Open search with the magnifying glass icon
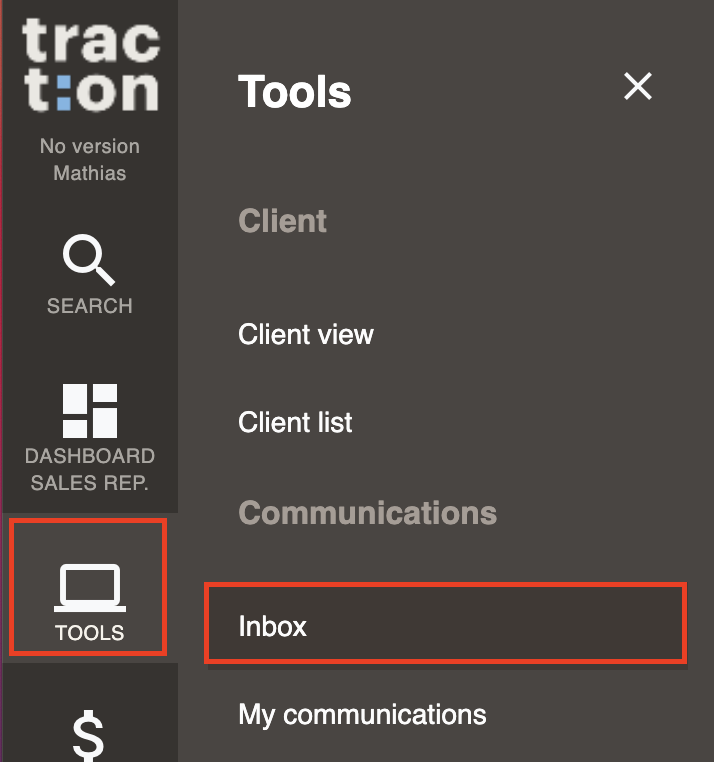 (89, 260)
